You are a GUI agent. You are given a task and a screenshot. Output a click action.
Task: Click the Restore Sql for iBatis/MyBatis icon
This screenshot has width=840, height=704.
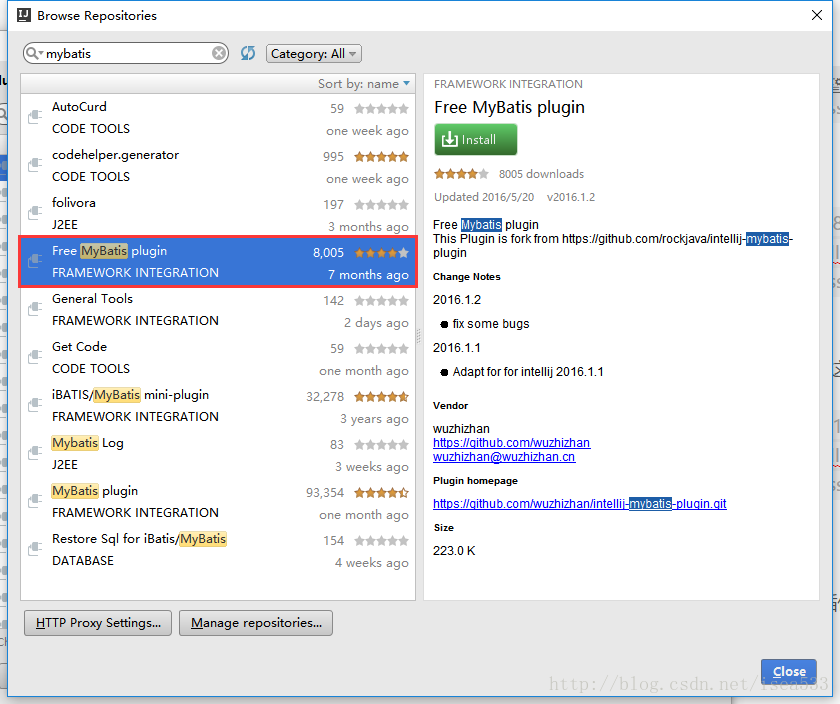pyautogui.click(x=35, y=548)
